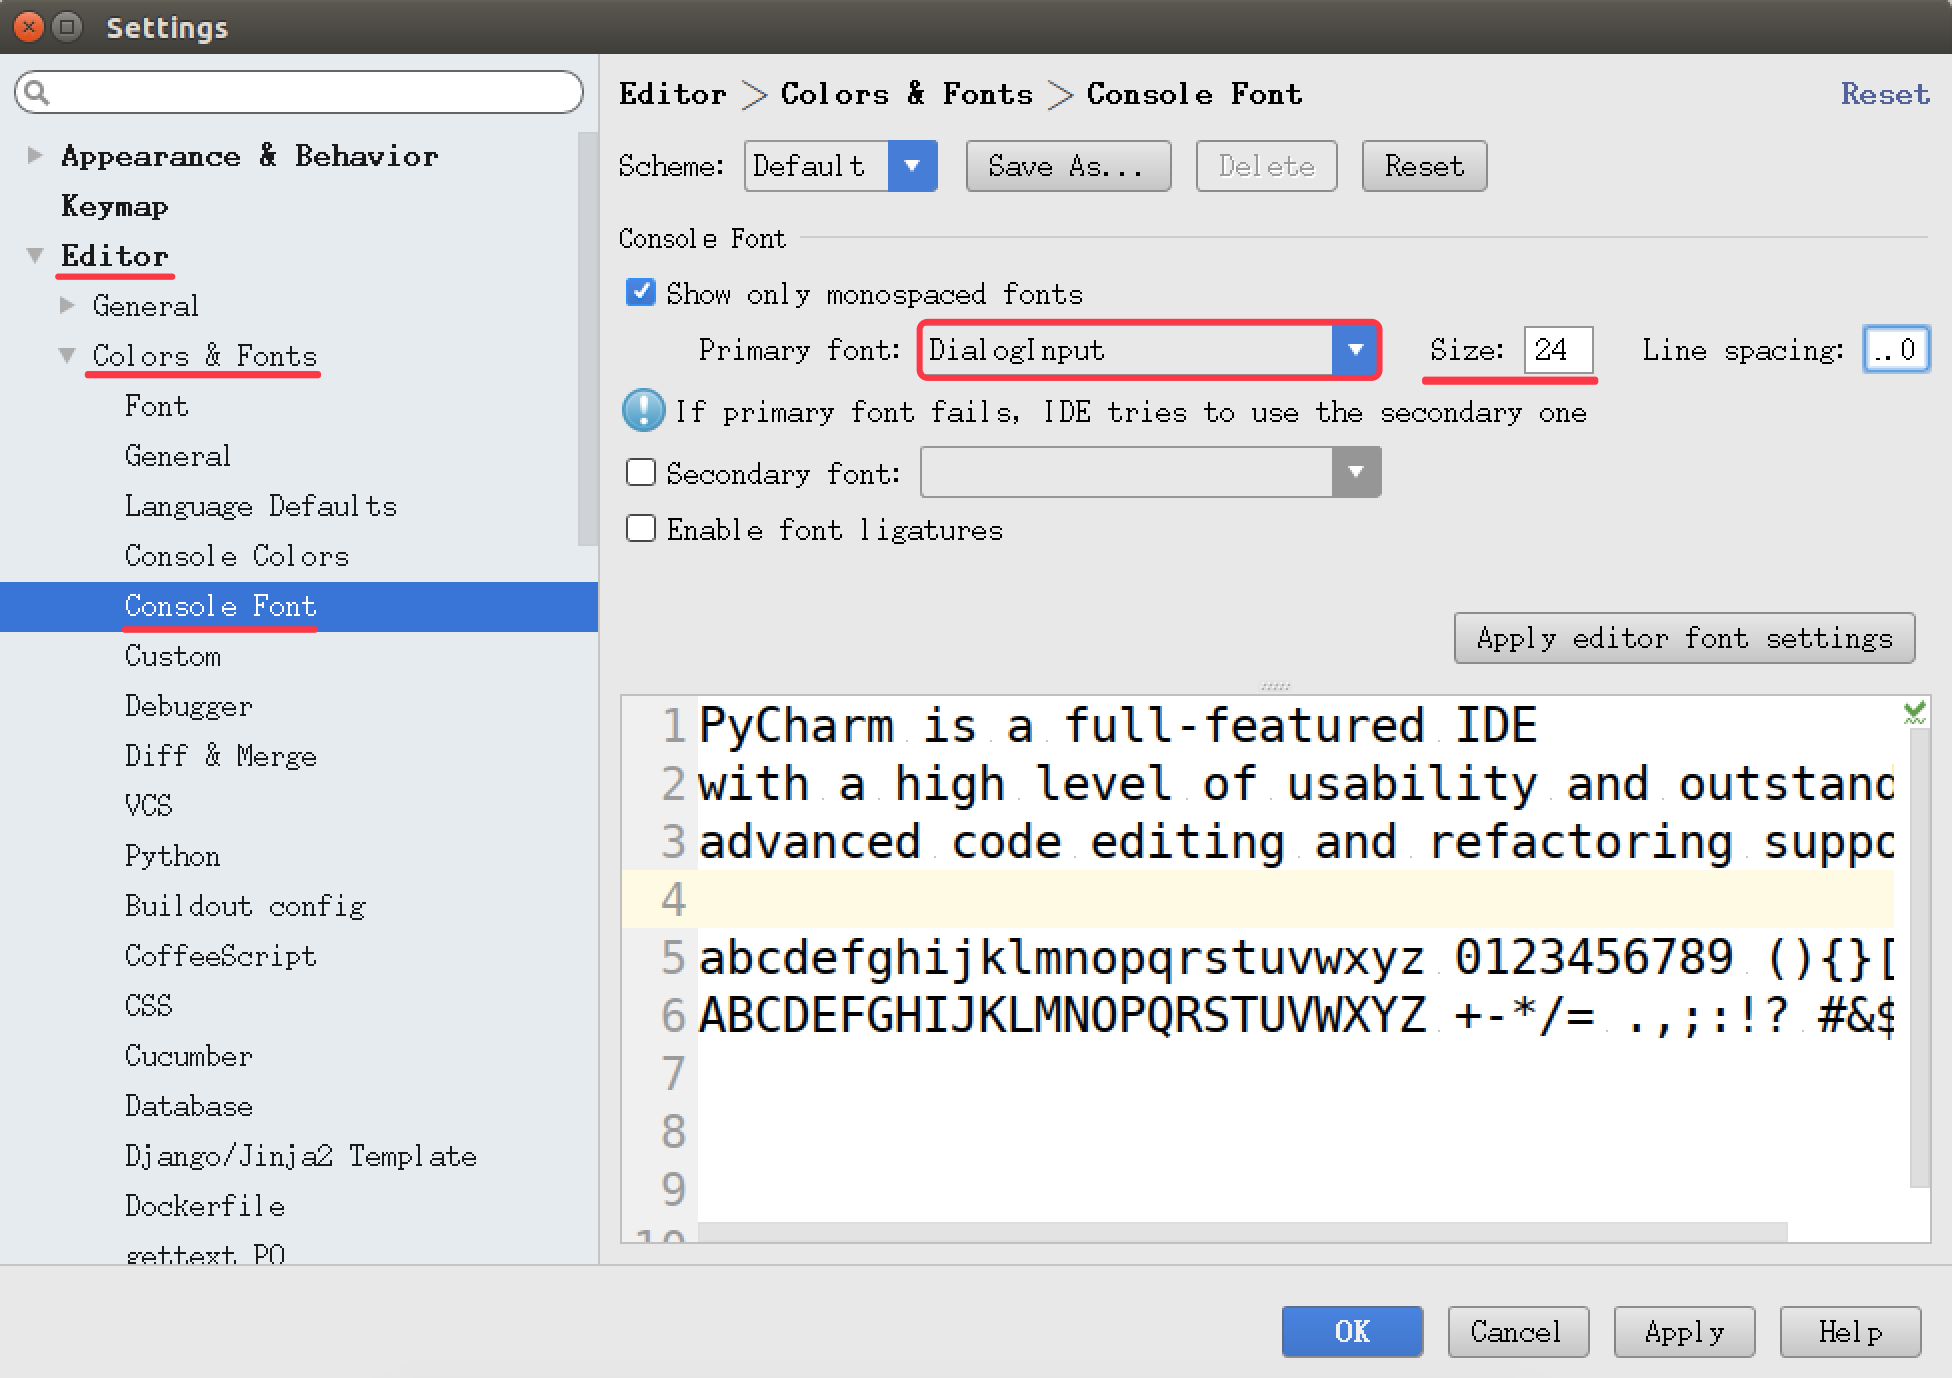1952x1378 pixels.
Task: Click the font Size input field
Action: [1555, 349]
